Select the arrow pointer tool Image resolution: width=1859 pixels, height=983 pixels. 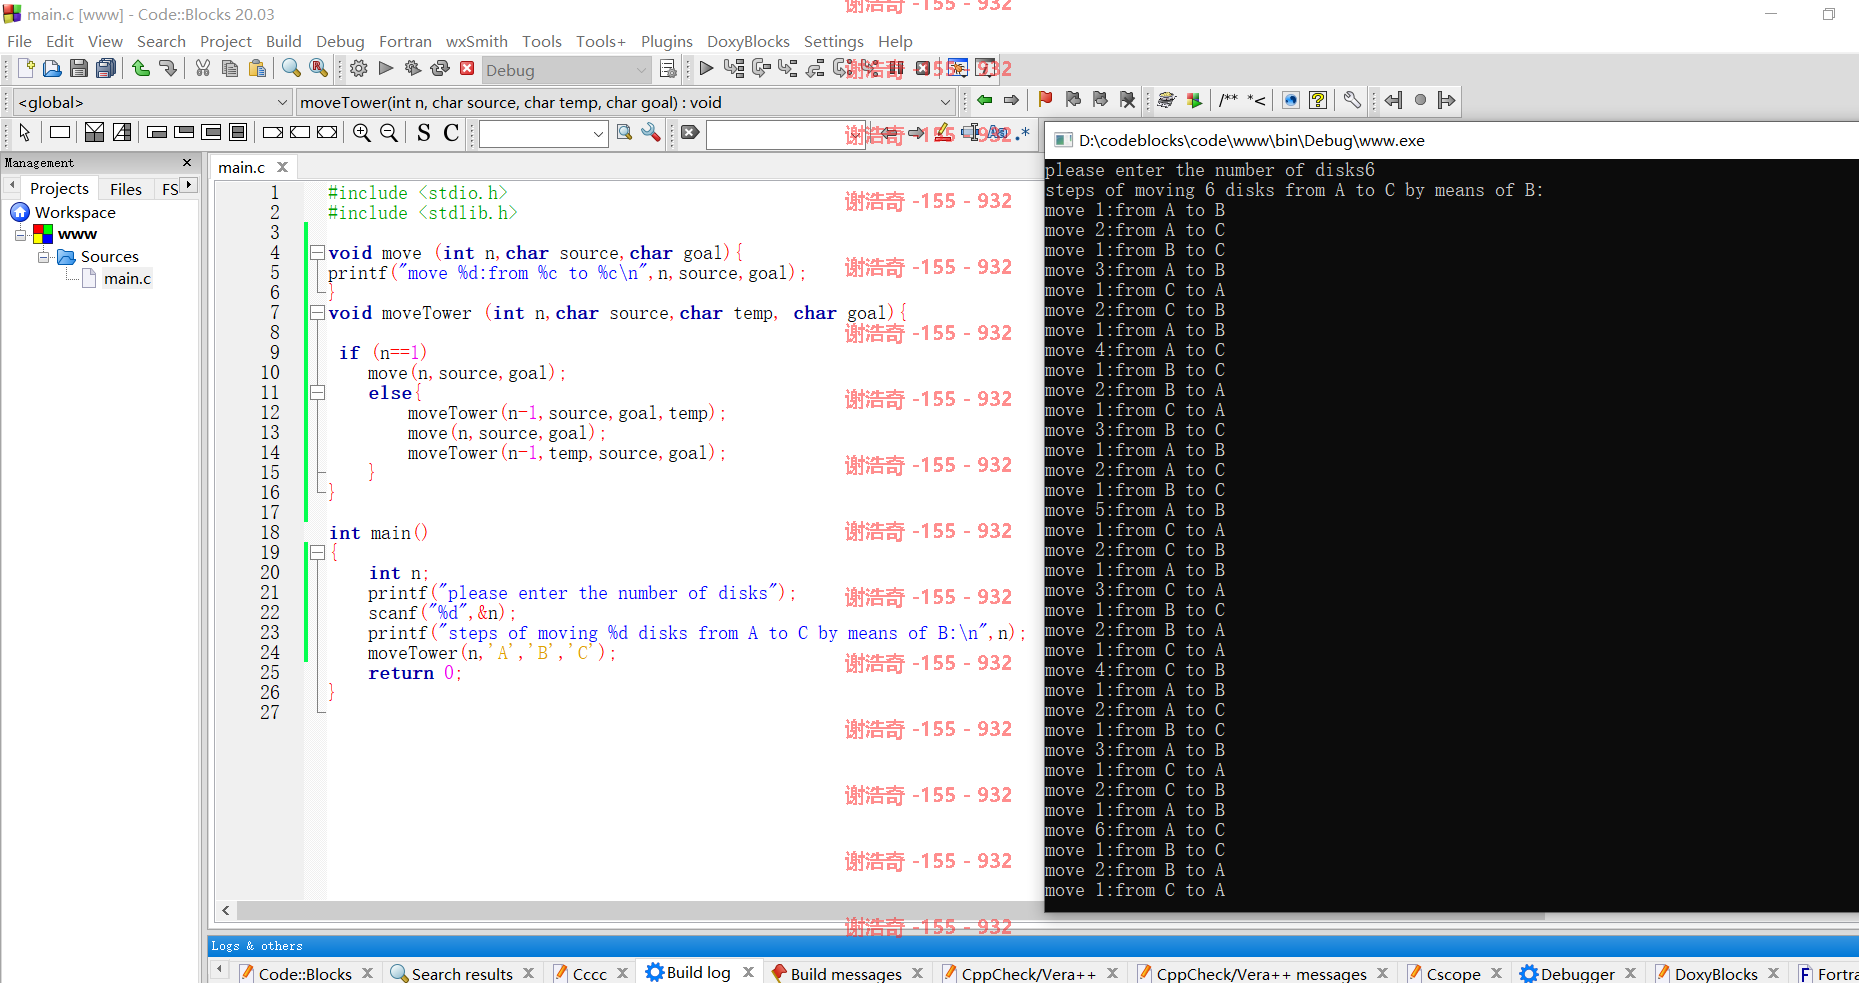[25, 132]
